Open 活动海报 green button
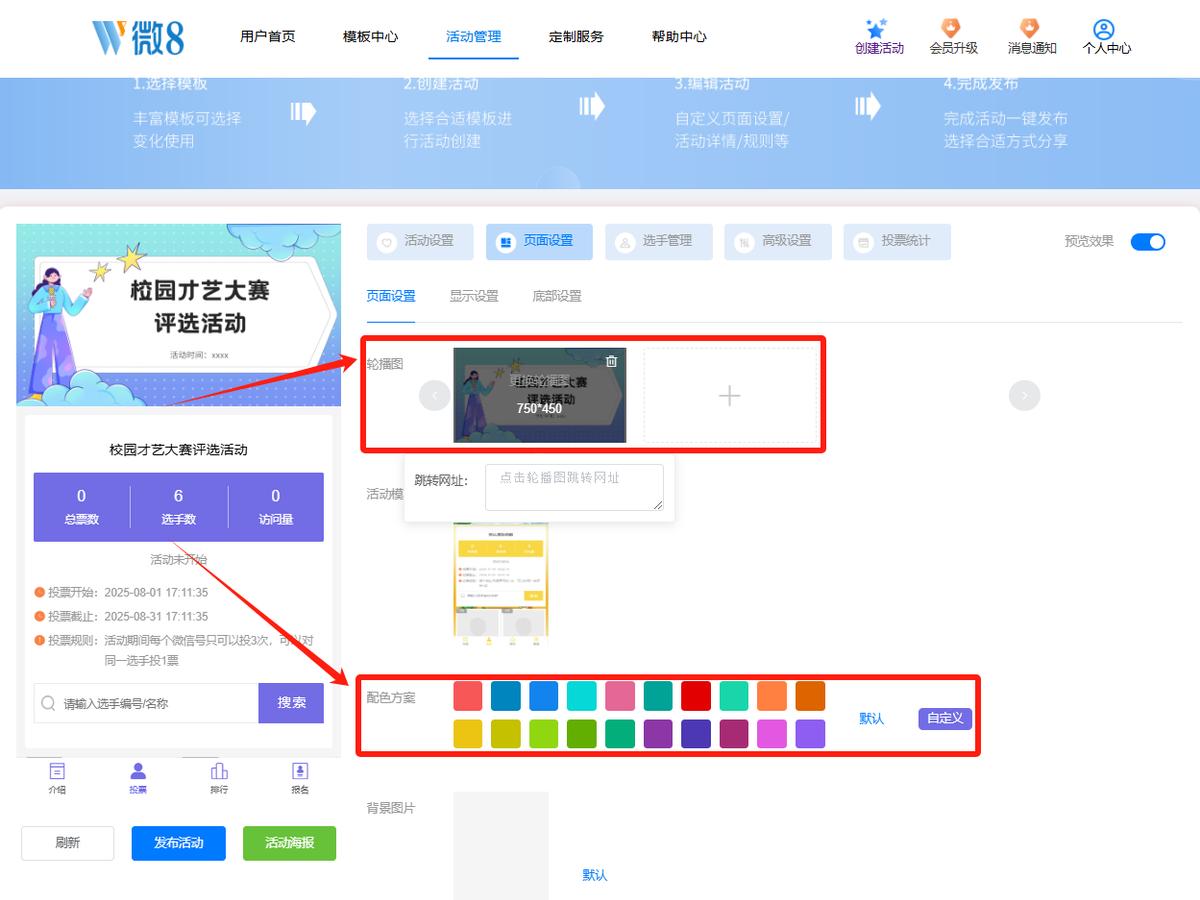 click(x=290, y=843)
